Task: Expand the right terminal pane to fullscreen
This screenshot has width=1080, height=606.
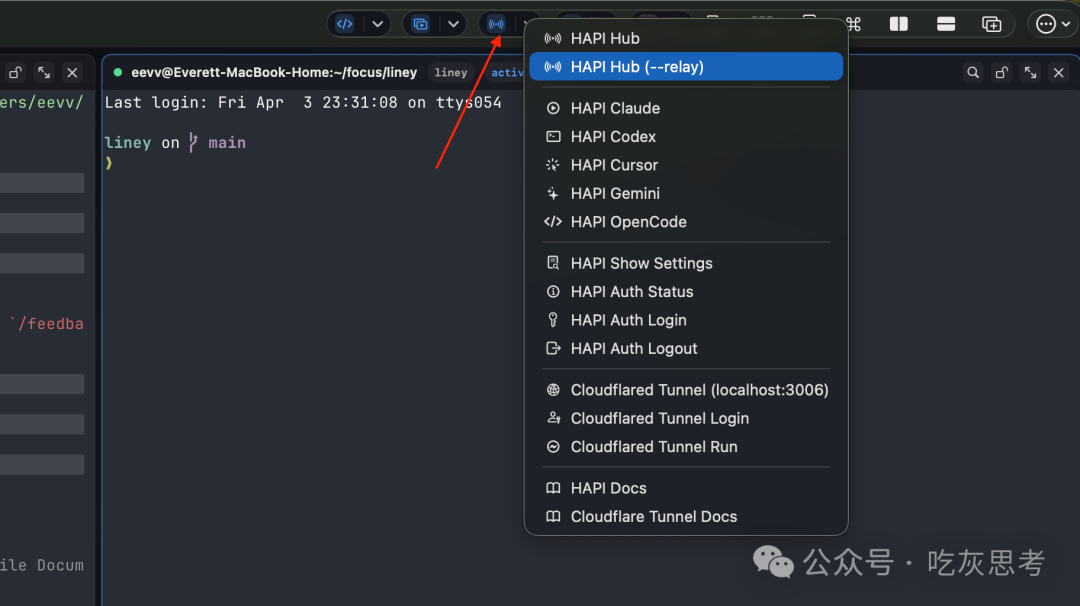Action: coord(1030,72)
